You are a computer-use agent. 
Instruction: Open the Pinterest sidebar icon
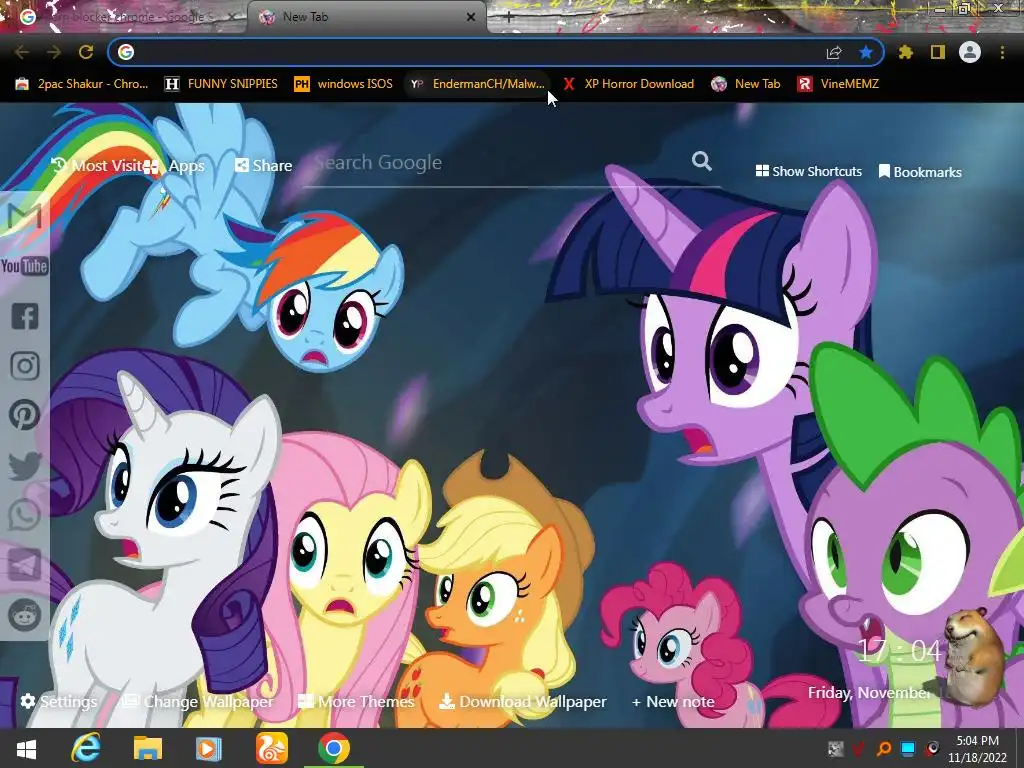25,415
